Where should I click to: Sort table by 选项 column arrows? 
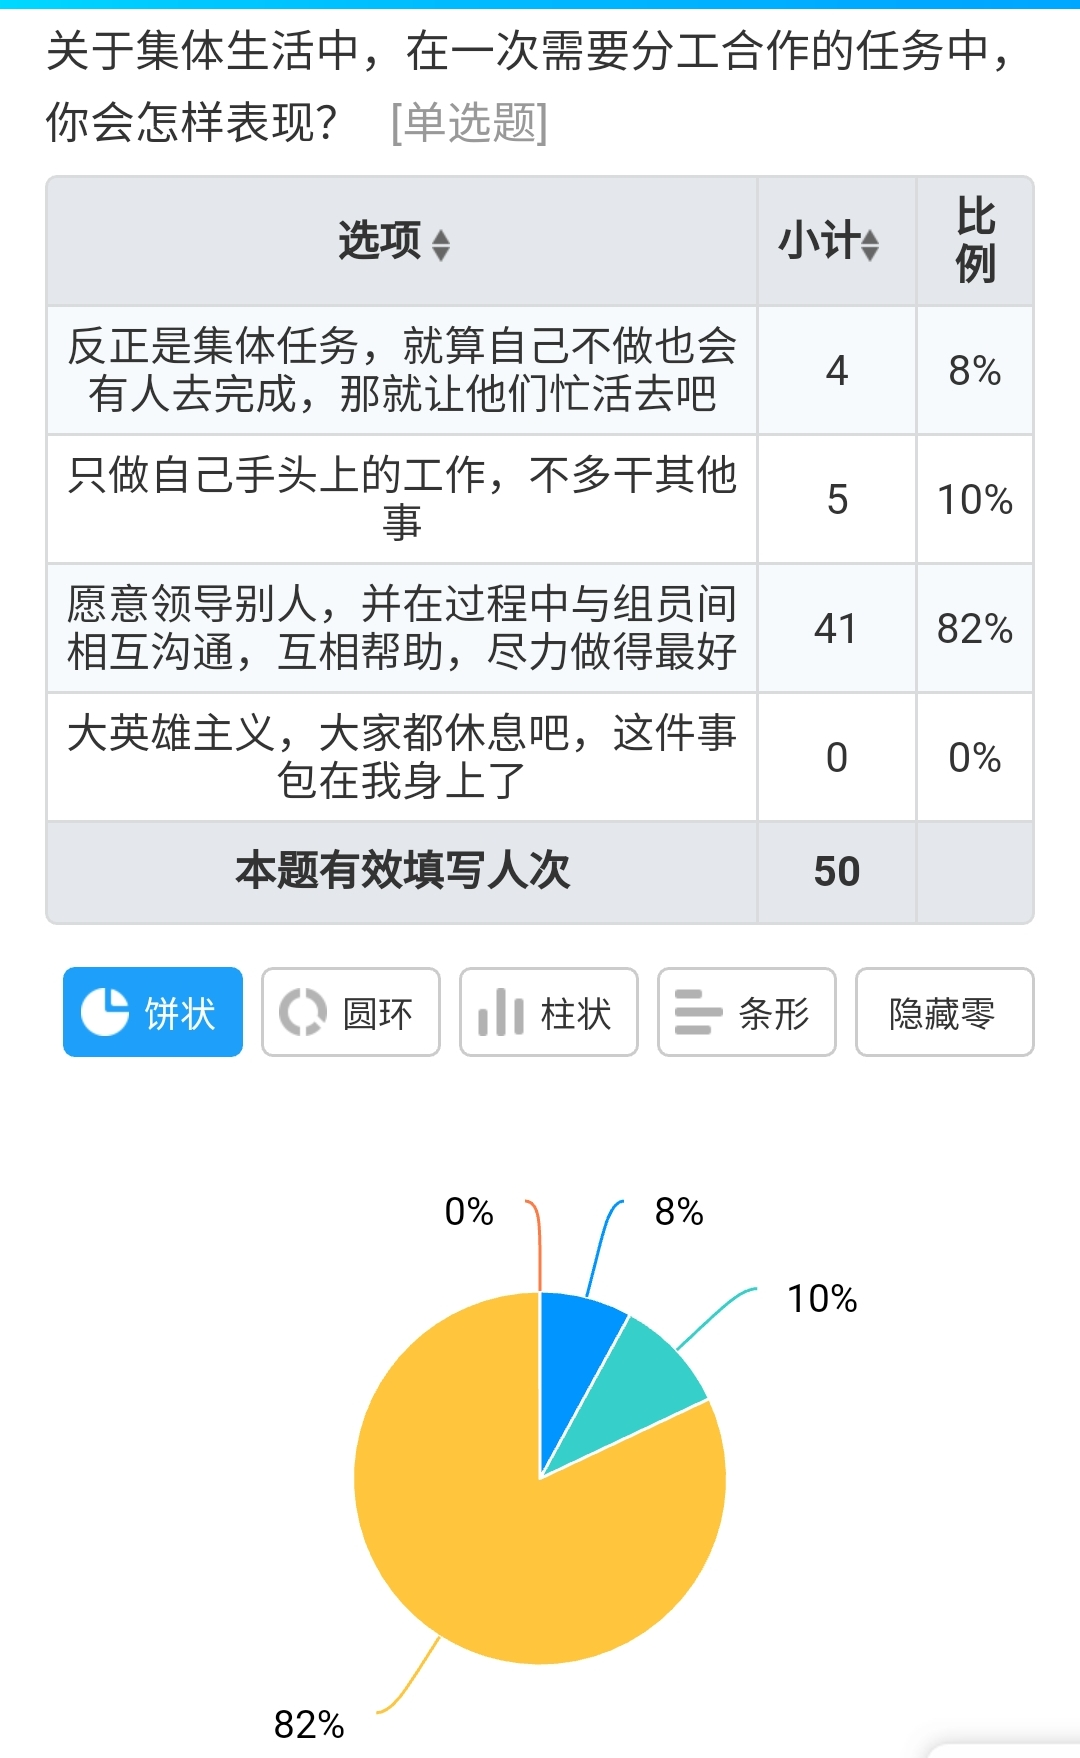pos(440,243)
